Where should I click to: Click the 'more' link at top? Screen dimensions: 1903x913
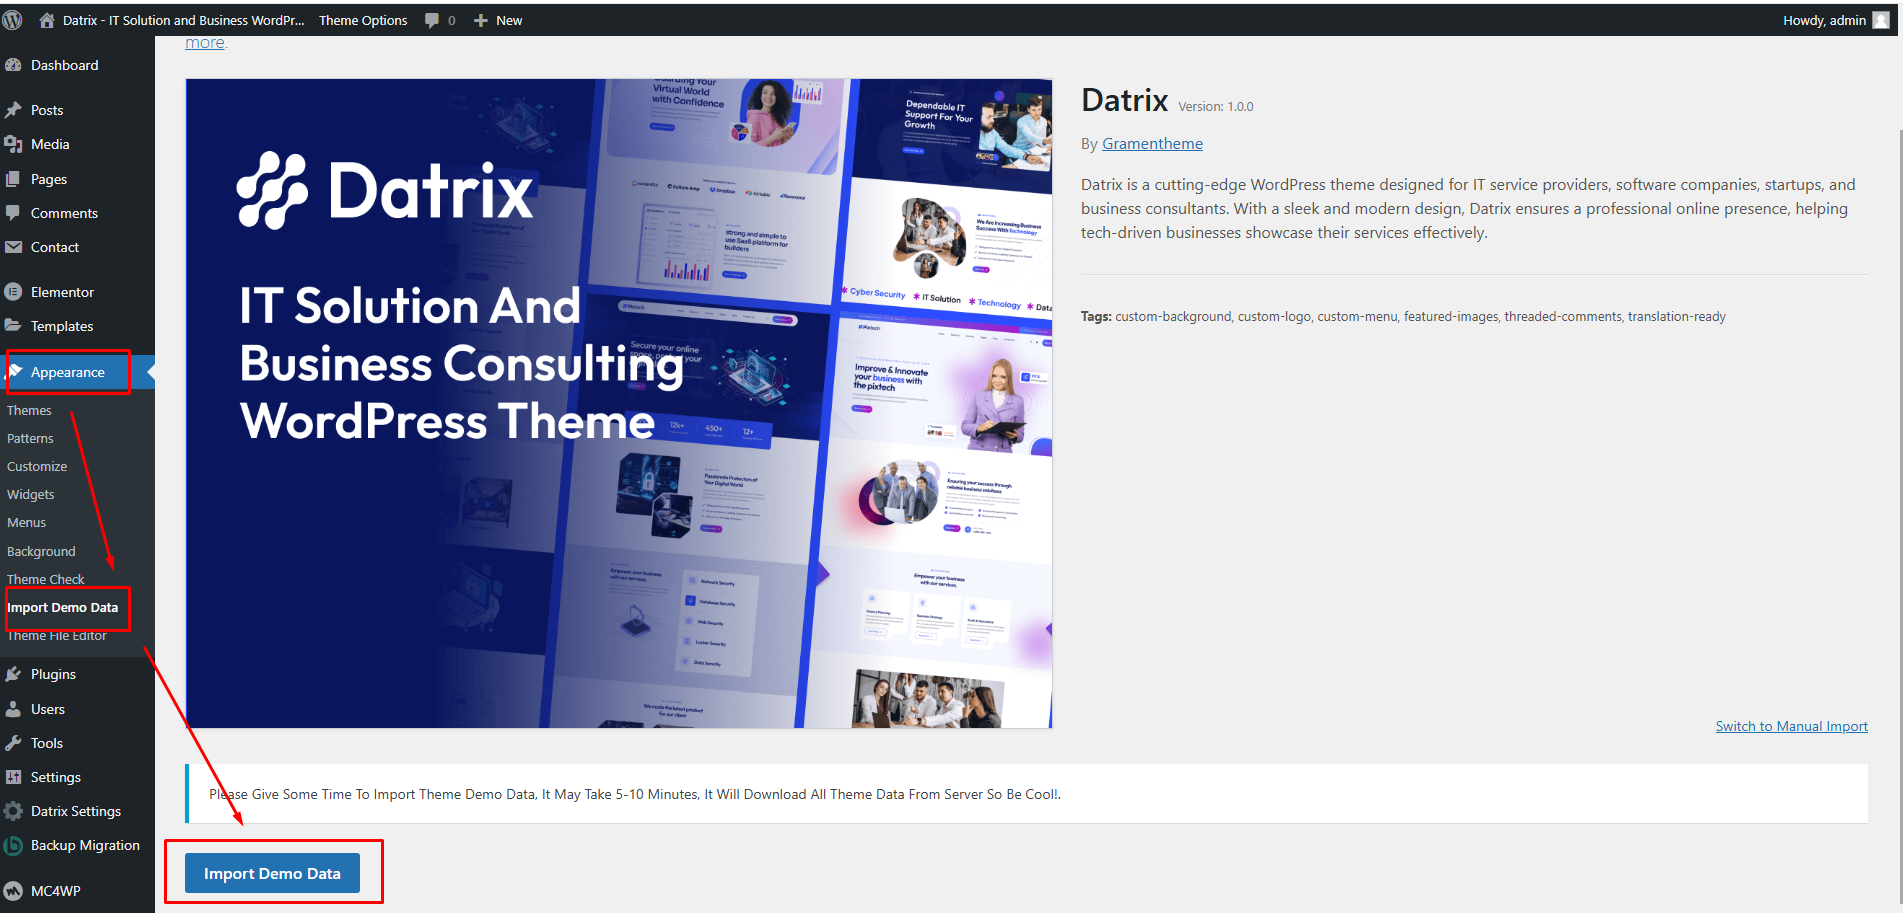205,43
